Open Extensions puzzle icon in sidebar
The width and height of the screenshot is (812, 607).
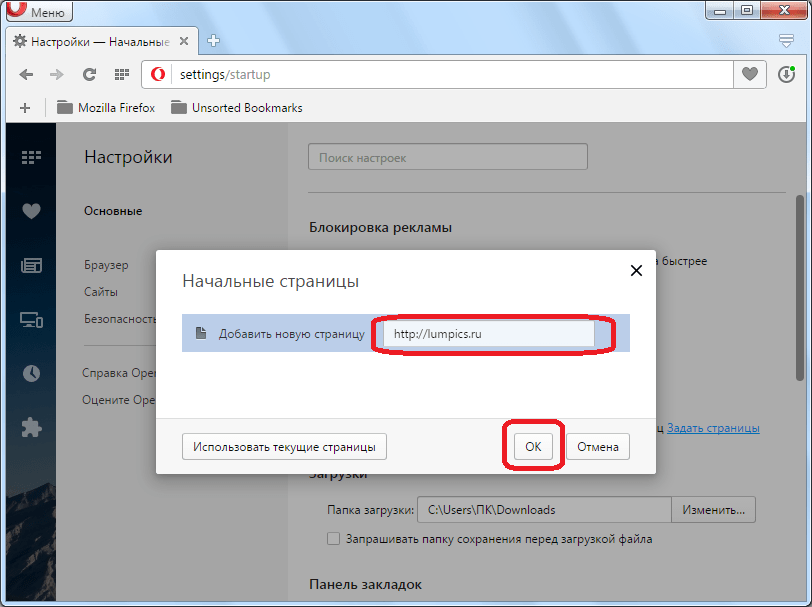coord(31,428)
